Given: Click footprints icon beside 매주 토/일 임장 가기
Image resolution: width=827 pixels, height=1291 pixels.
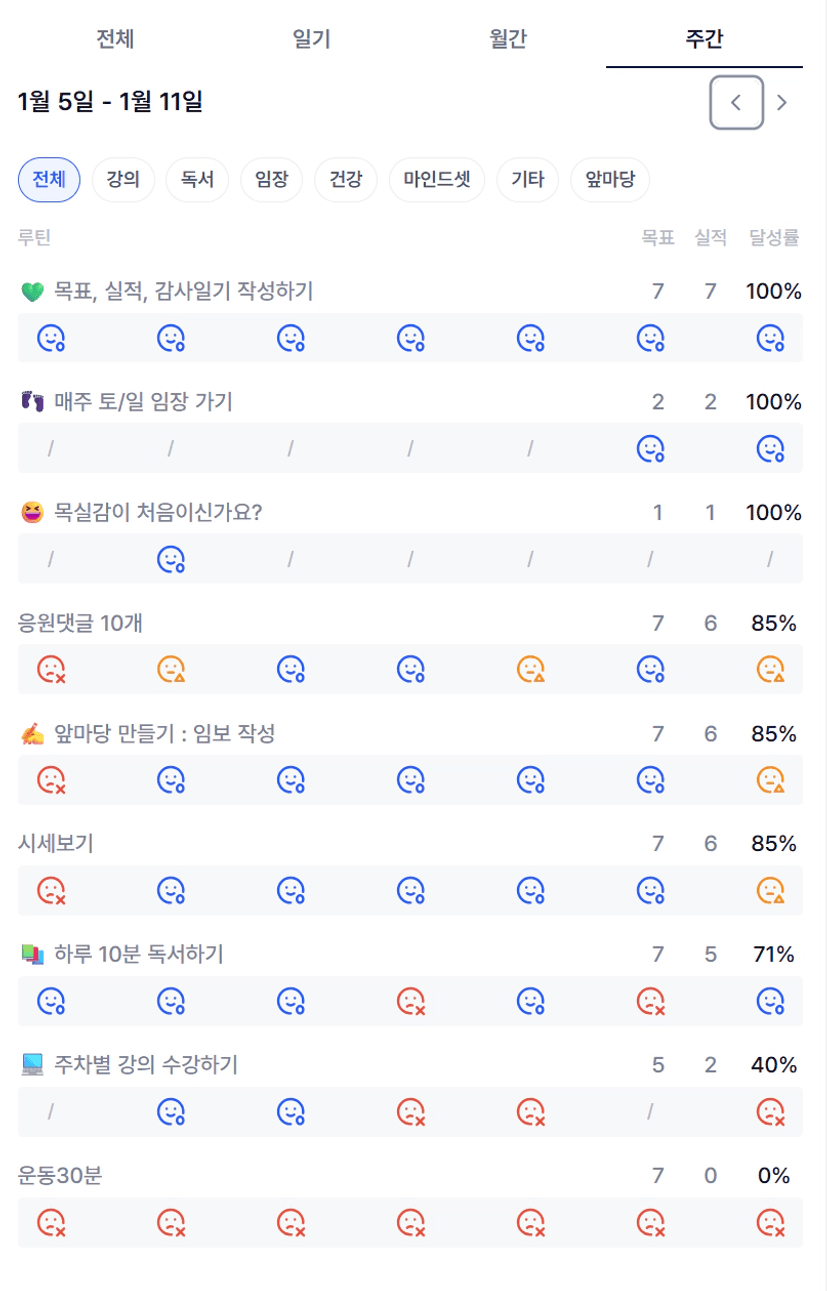Looking at the screenshot, I should pos(32,402).
